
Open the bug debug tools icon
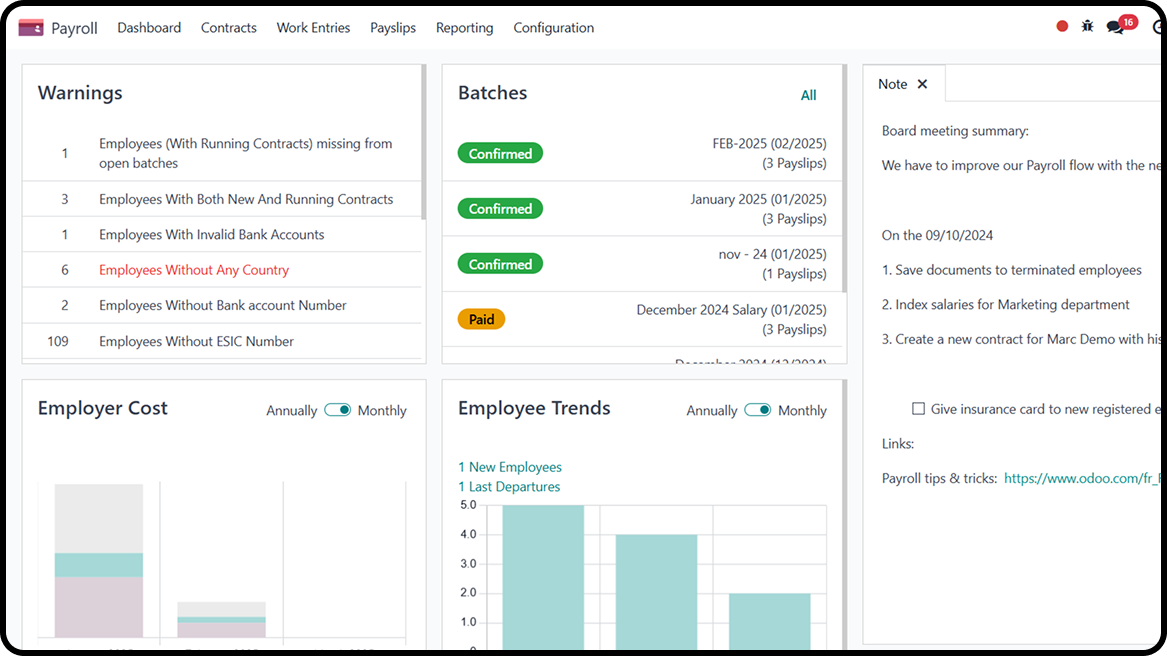(1088, 27)
